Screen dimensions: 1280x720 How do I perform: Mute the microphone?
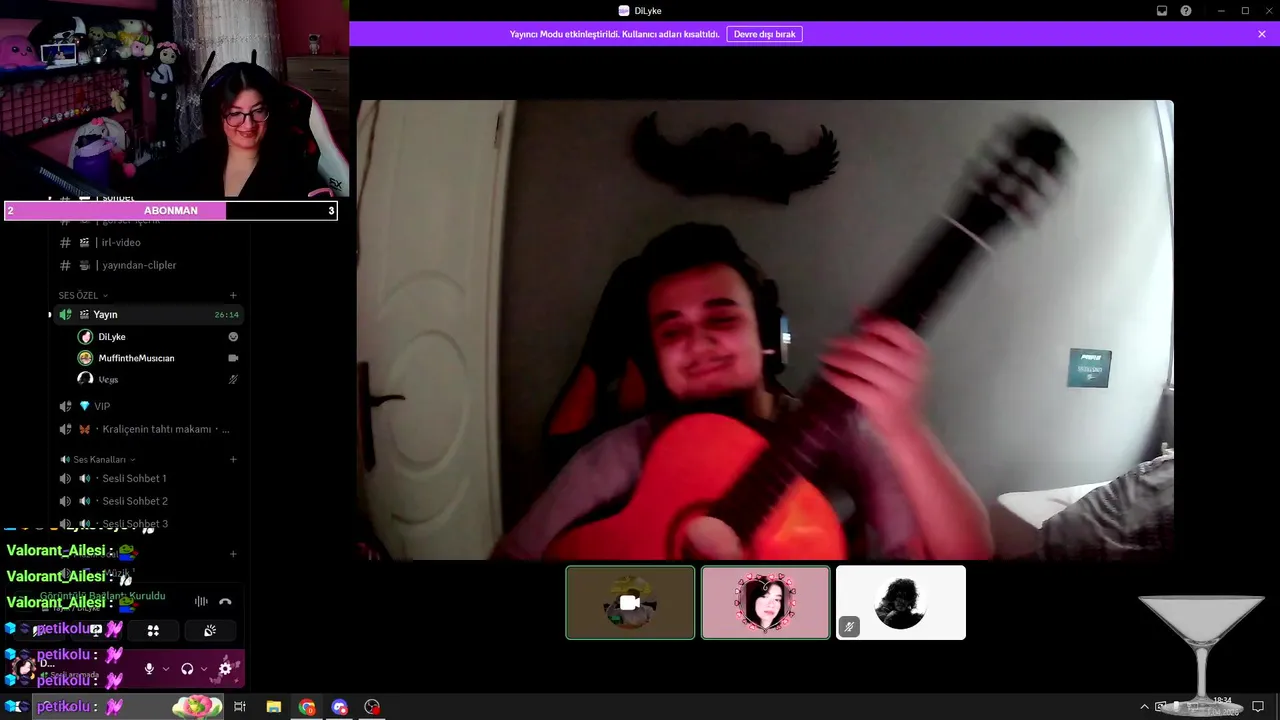point(149,669)
